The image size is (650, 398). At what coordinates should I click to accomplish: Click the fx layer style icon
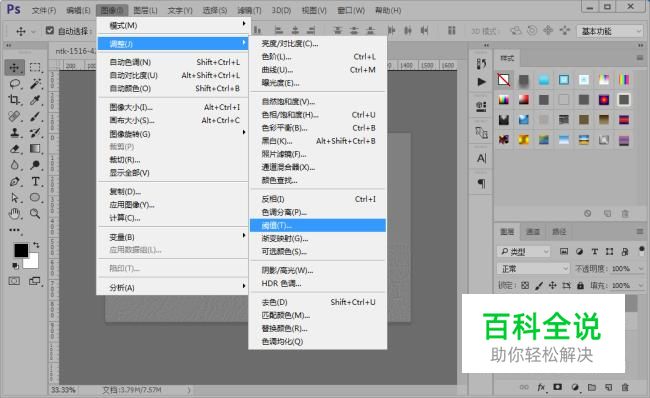(x=541, y=387)
